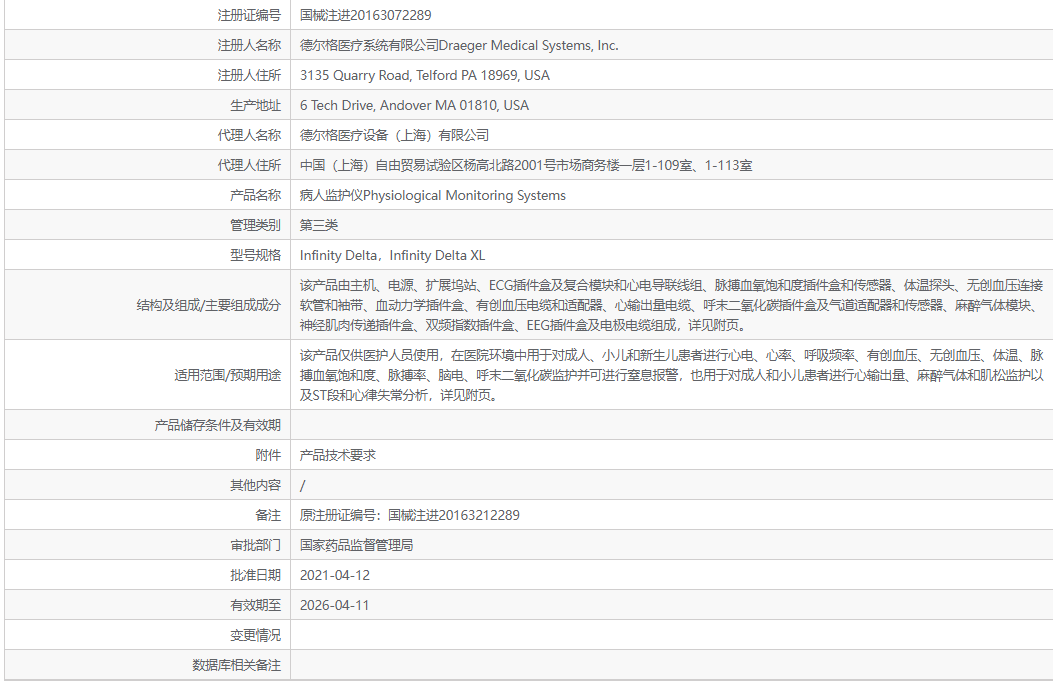Select approving department 国家药品监督管理局
Screen dimensions: 1053x684
pos(357,545)
